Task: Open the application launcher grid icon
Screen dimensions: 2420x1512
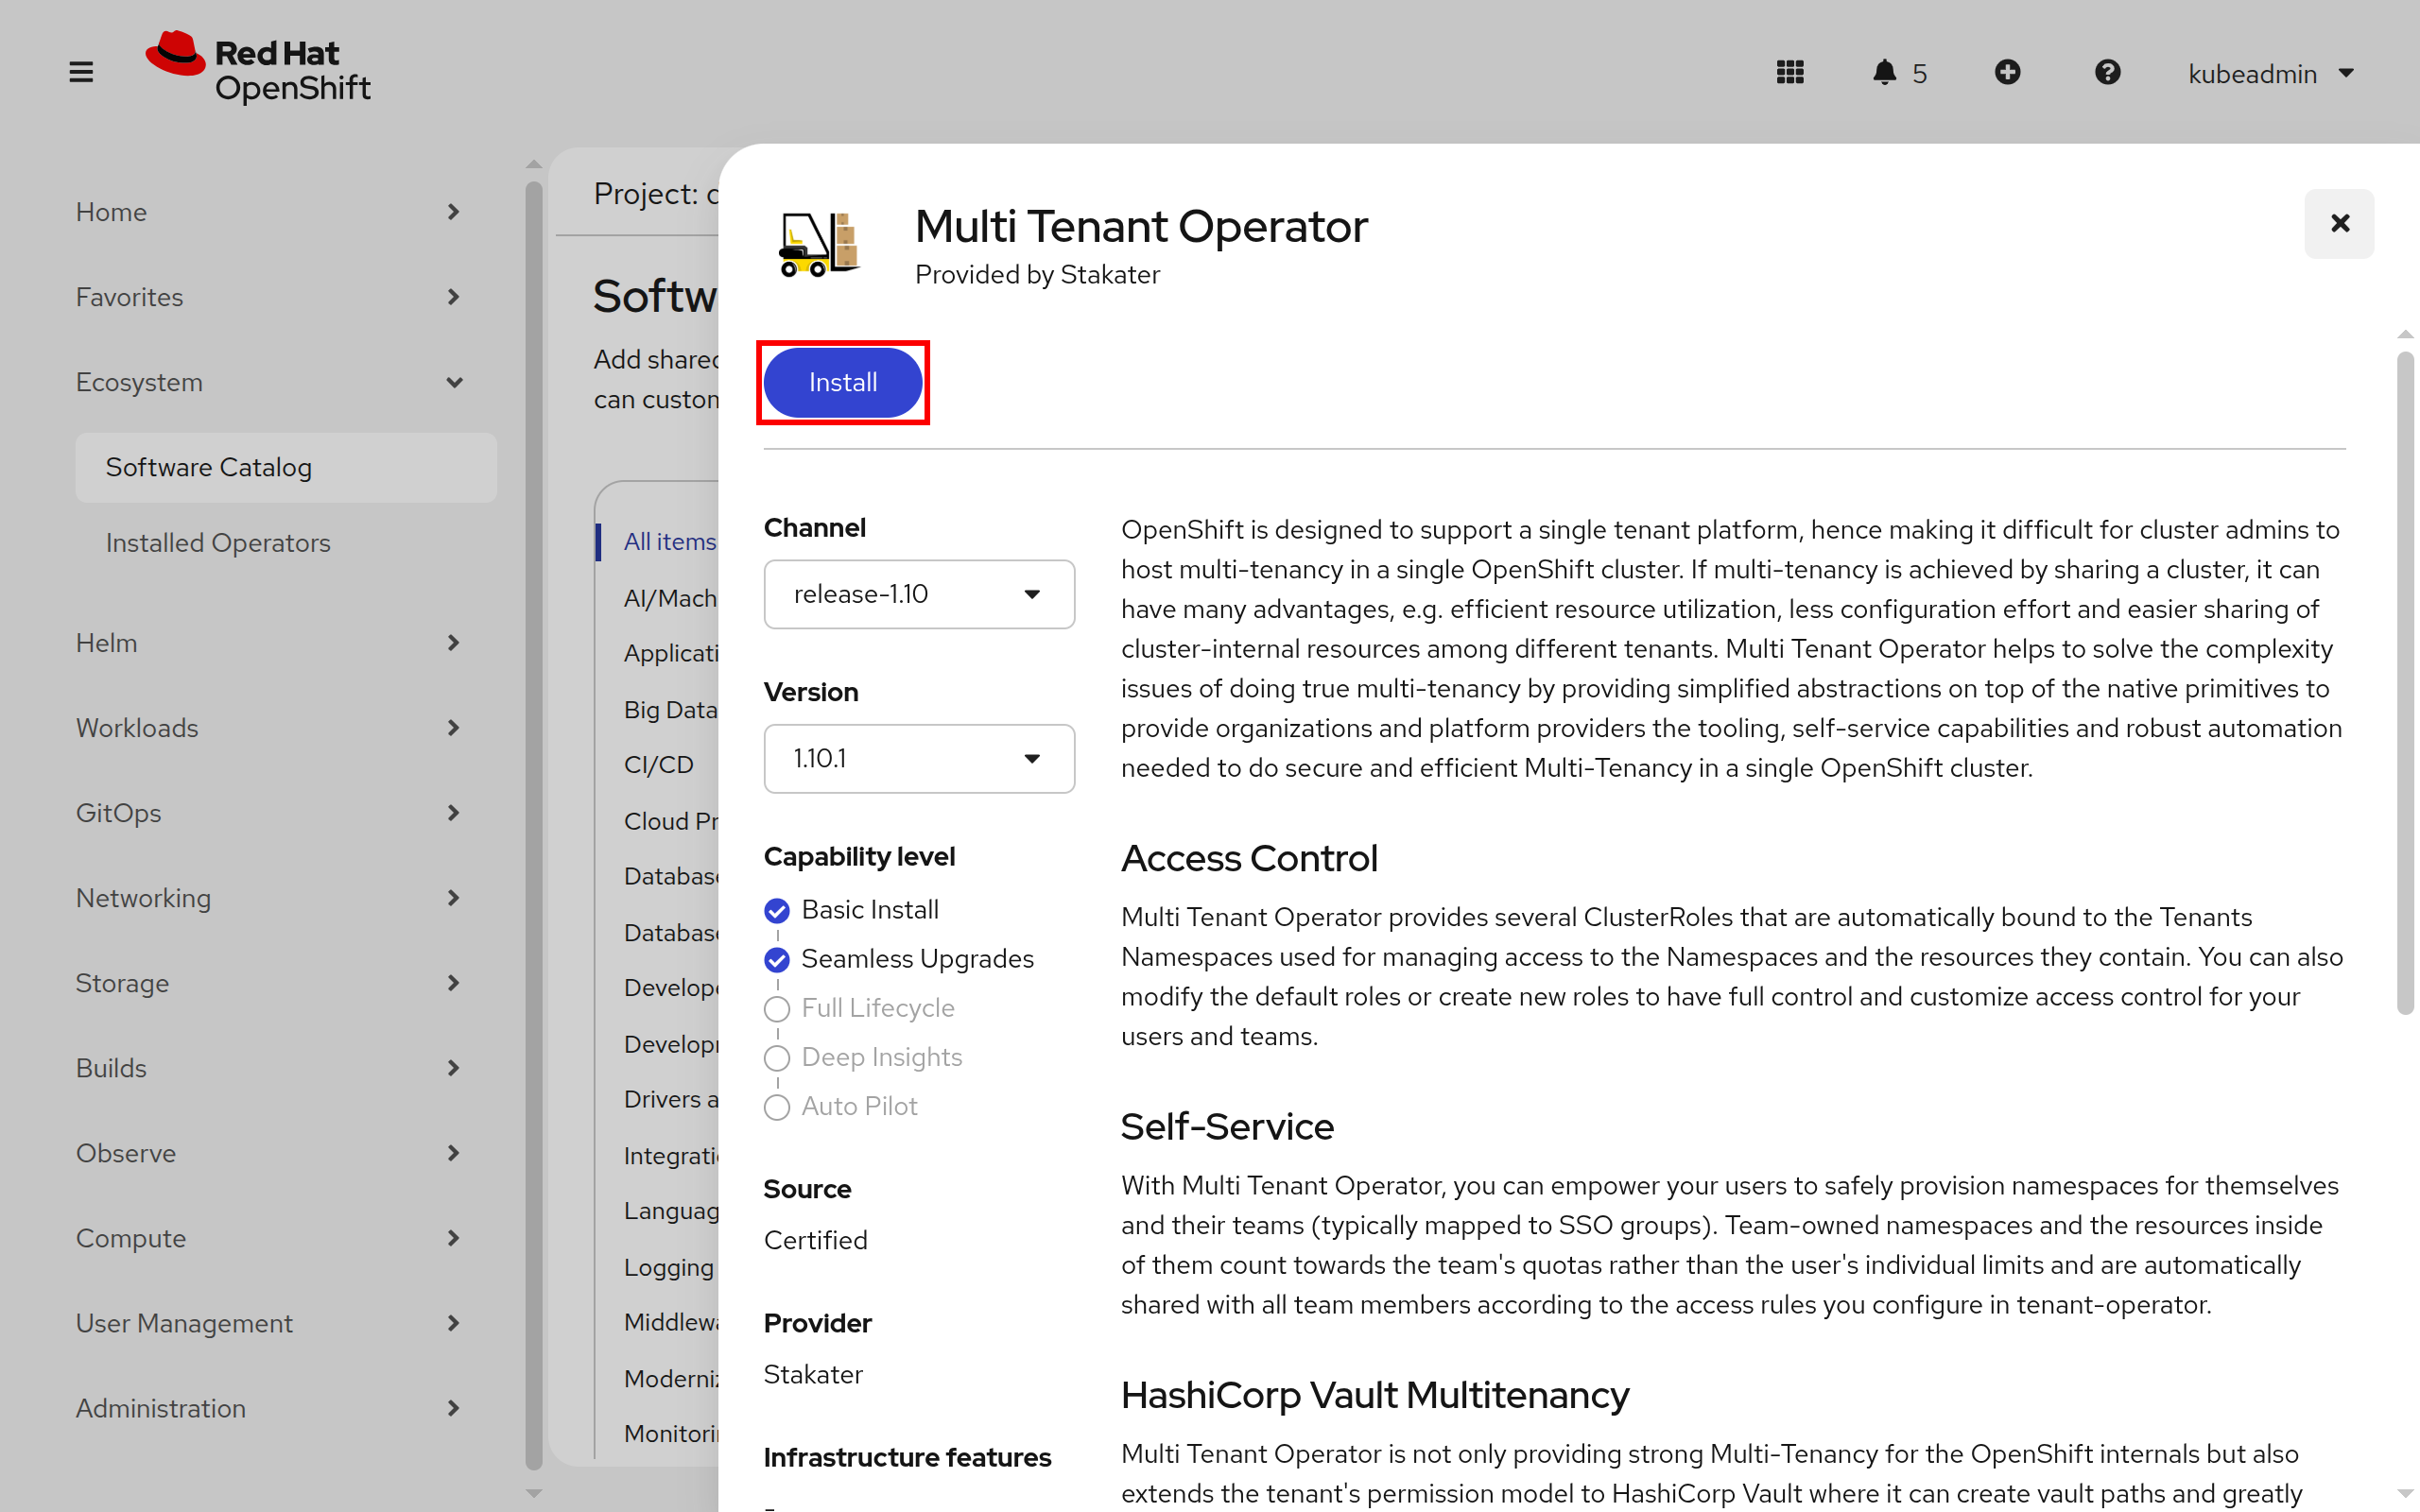Action: (1790, 72)
